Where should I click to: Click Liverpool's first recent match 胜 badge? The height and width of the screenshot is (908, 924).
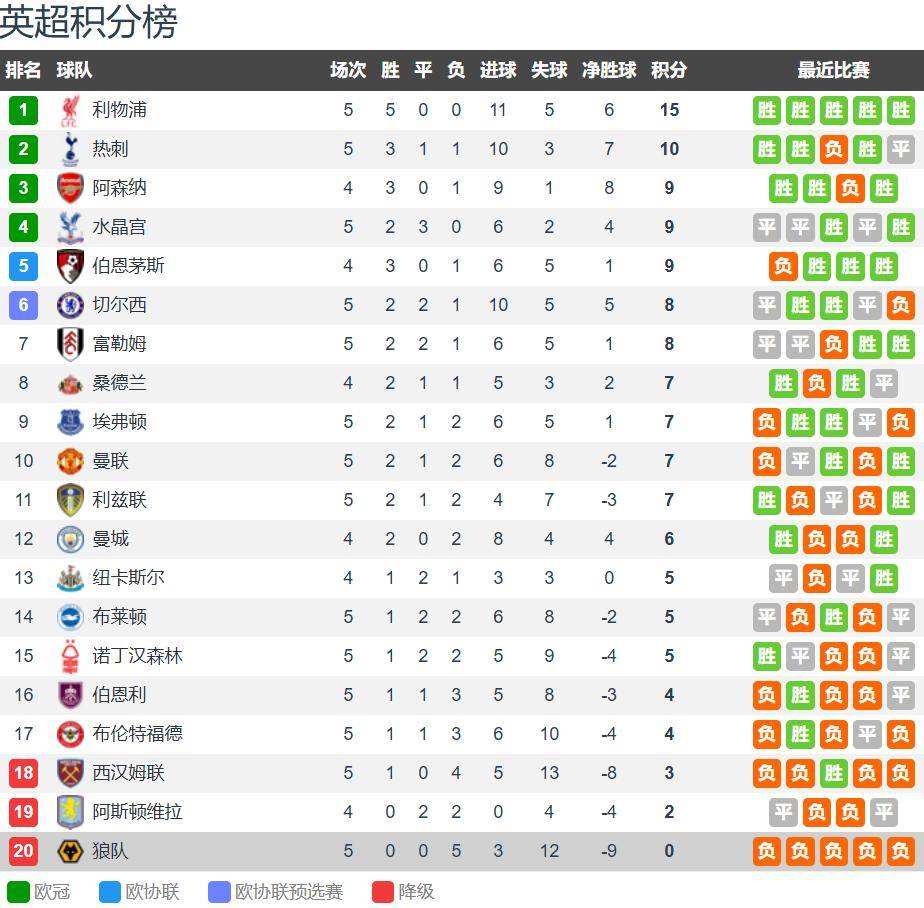767,110
